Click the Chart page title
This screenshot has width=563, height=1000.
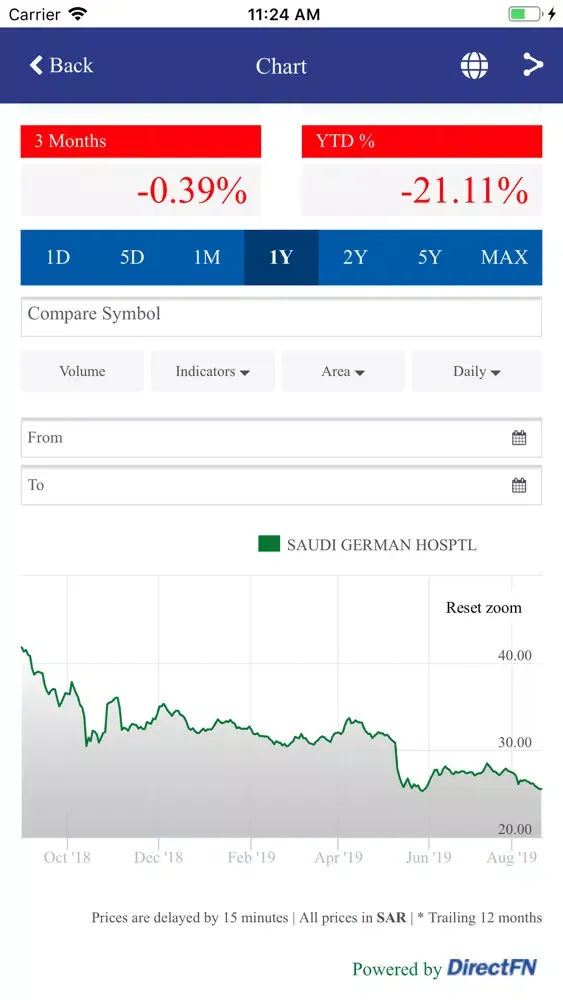pos(281,66)
